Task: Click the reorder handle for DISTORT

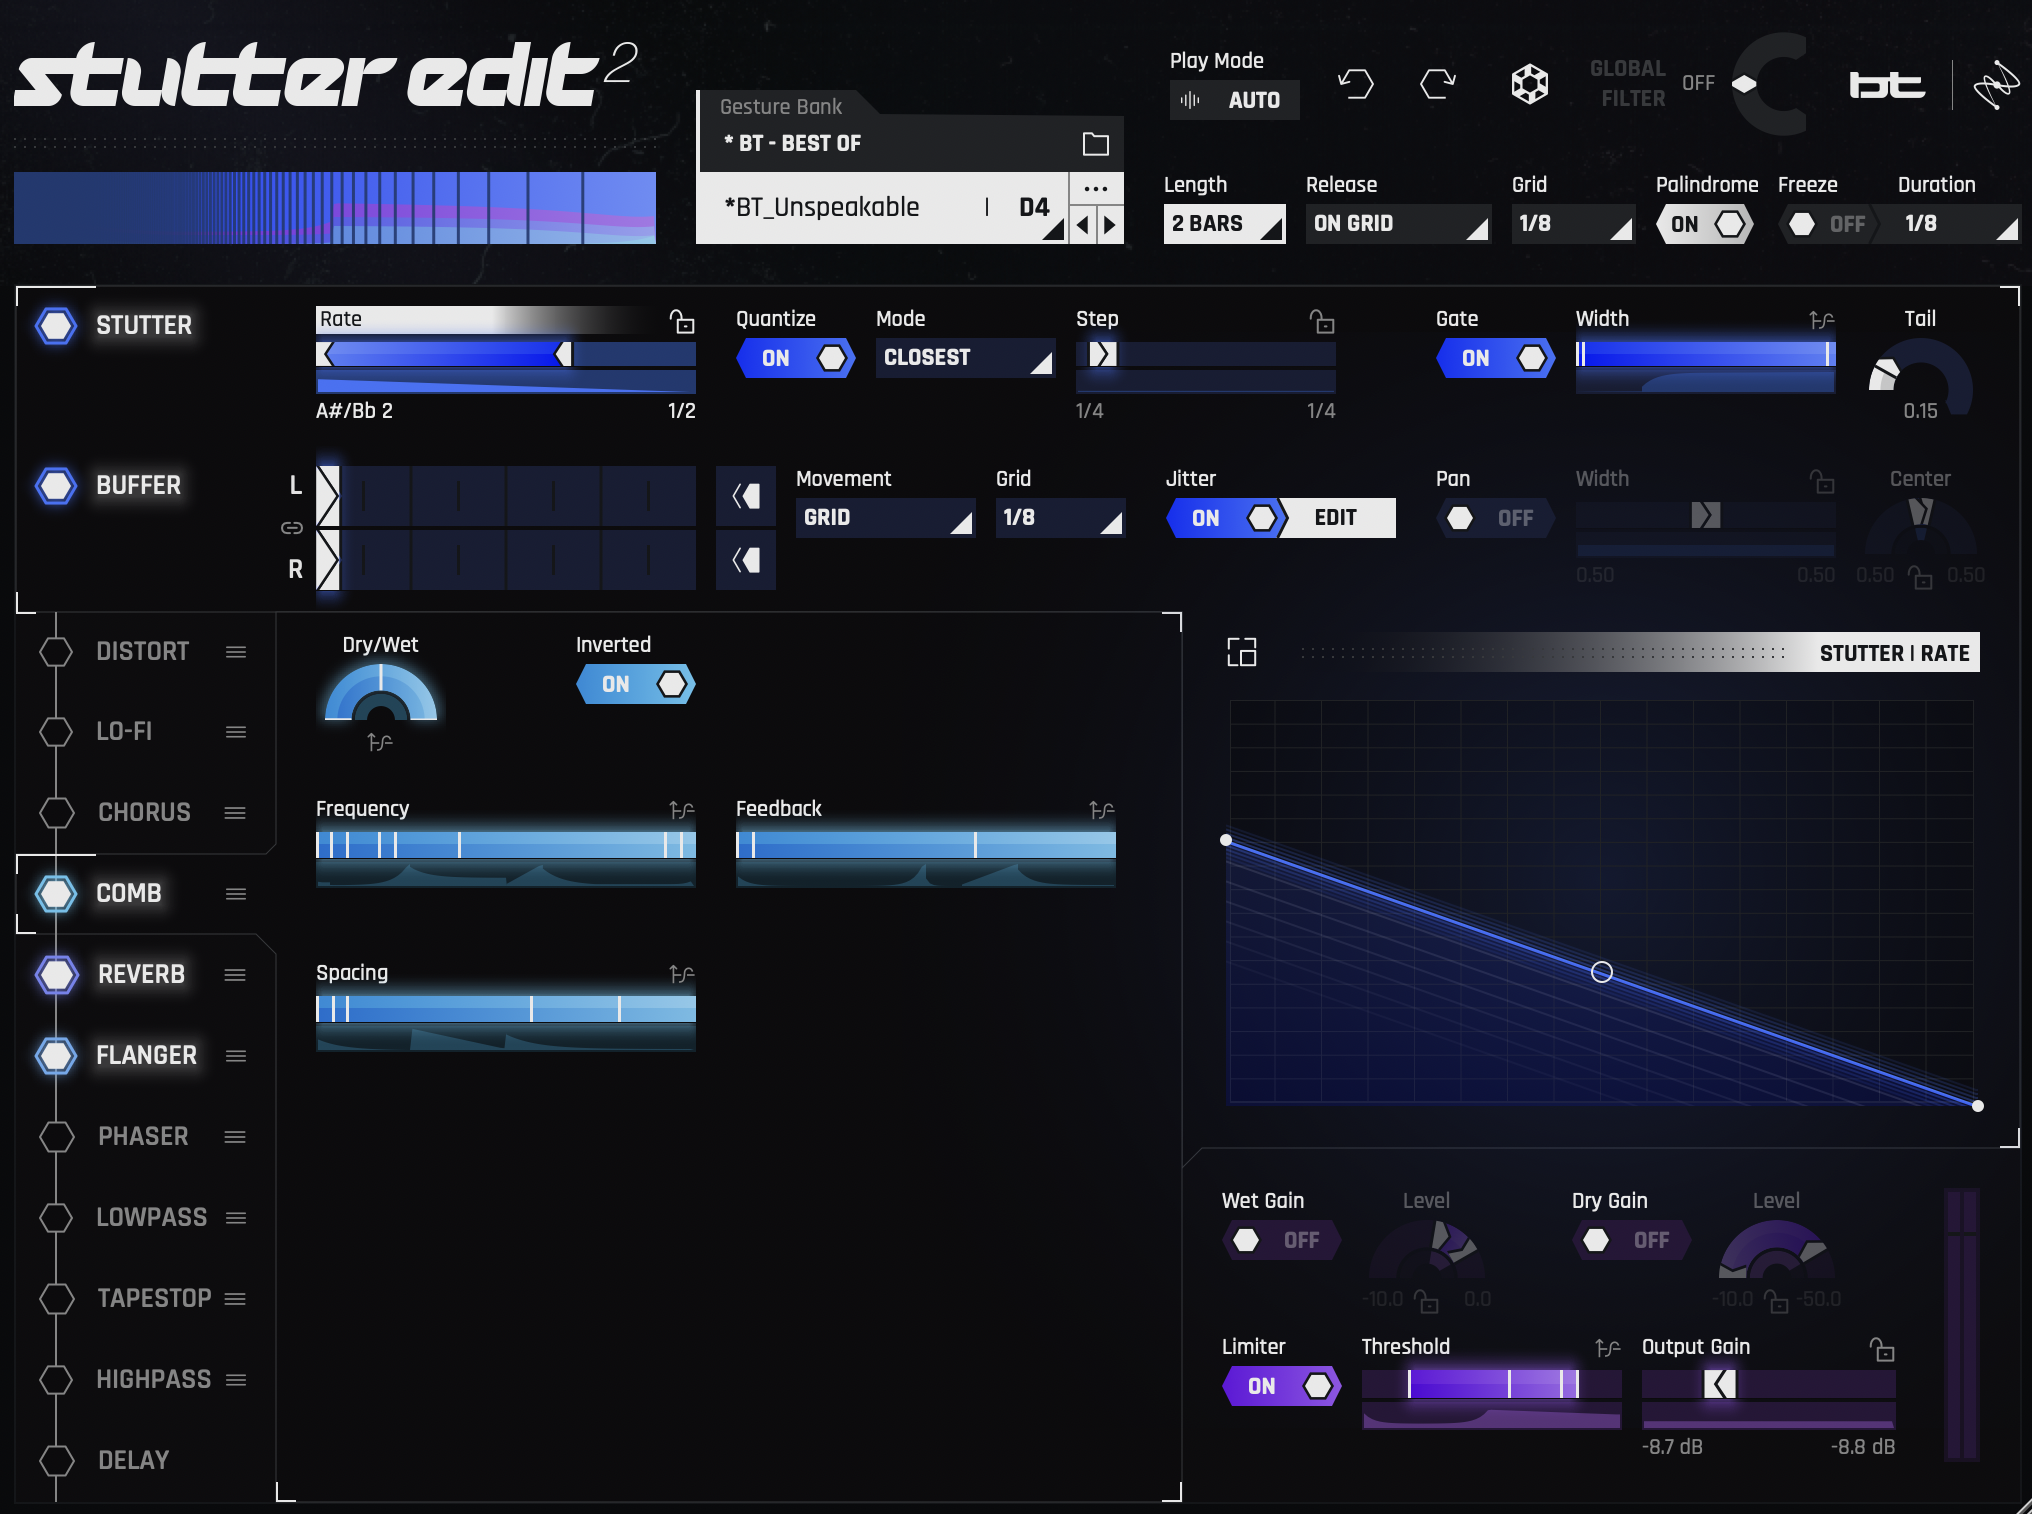Action: point(236,652)
